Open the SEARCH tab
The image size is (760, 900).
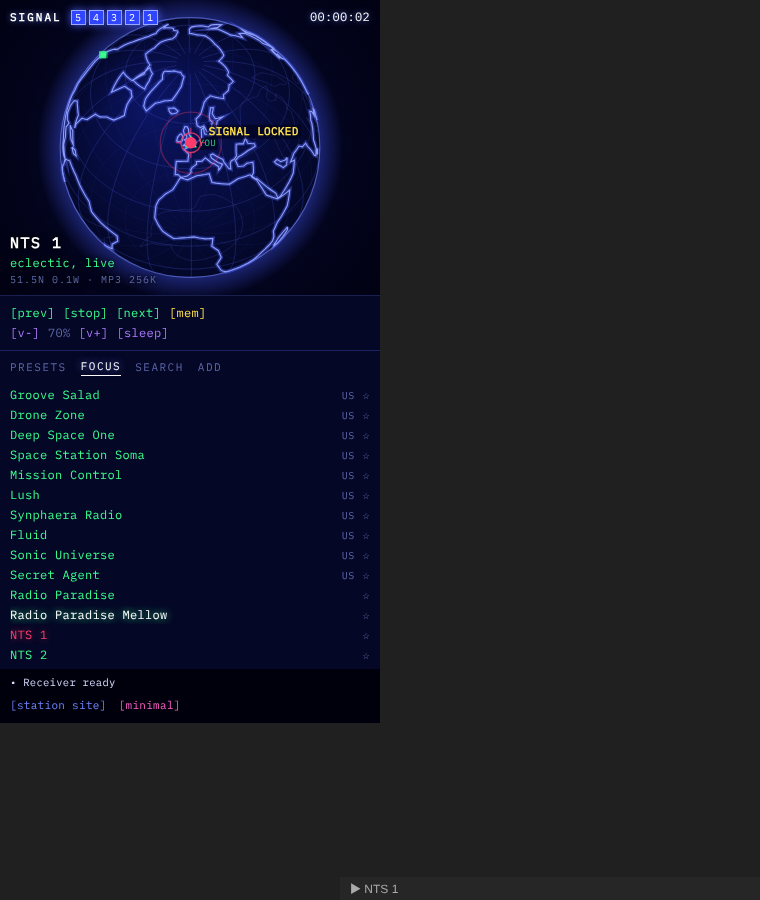159,367
